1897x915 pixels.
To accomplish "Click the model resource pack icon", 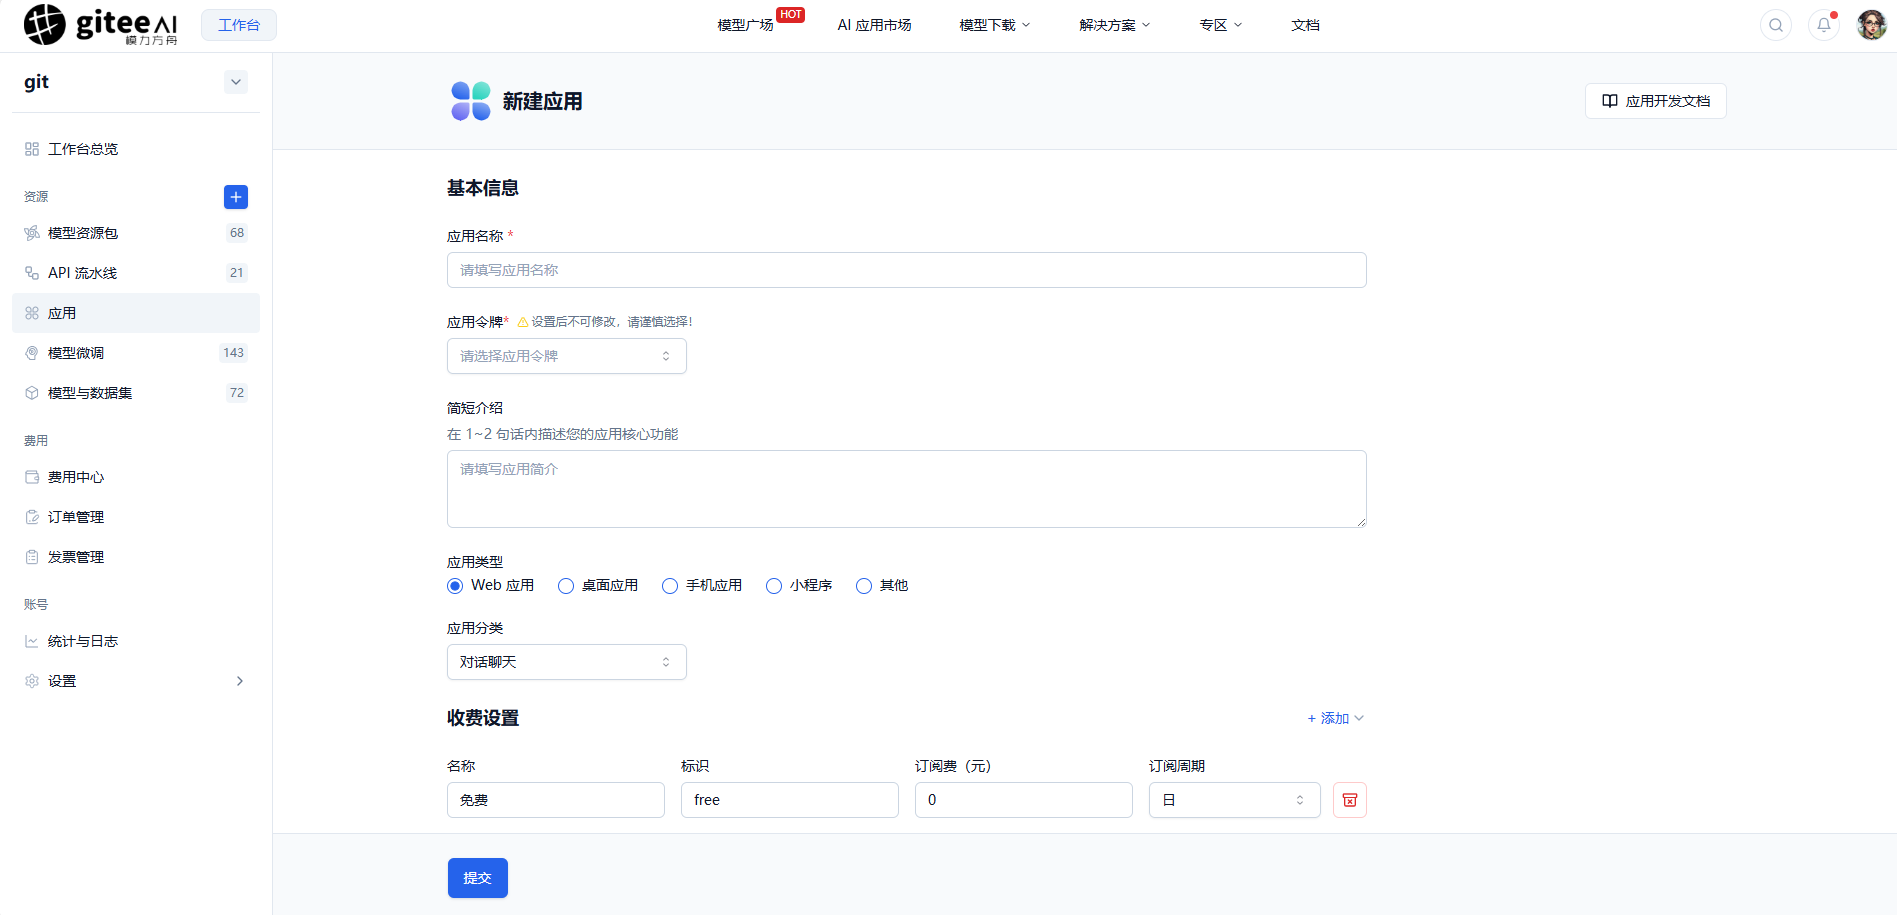I will (x=32, y=233).
